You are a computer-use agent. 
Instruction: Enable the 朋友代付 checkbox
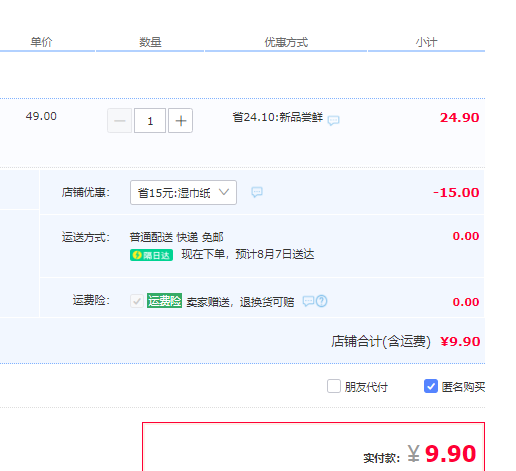pyautogui.click(x=334, y=386)
